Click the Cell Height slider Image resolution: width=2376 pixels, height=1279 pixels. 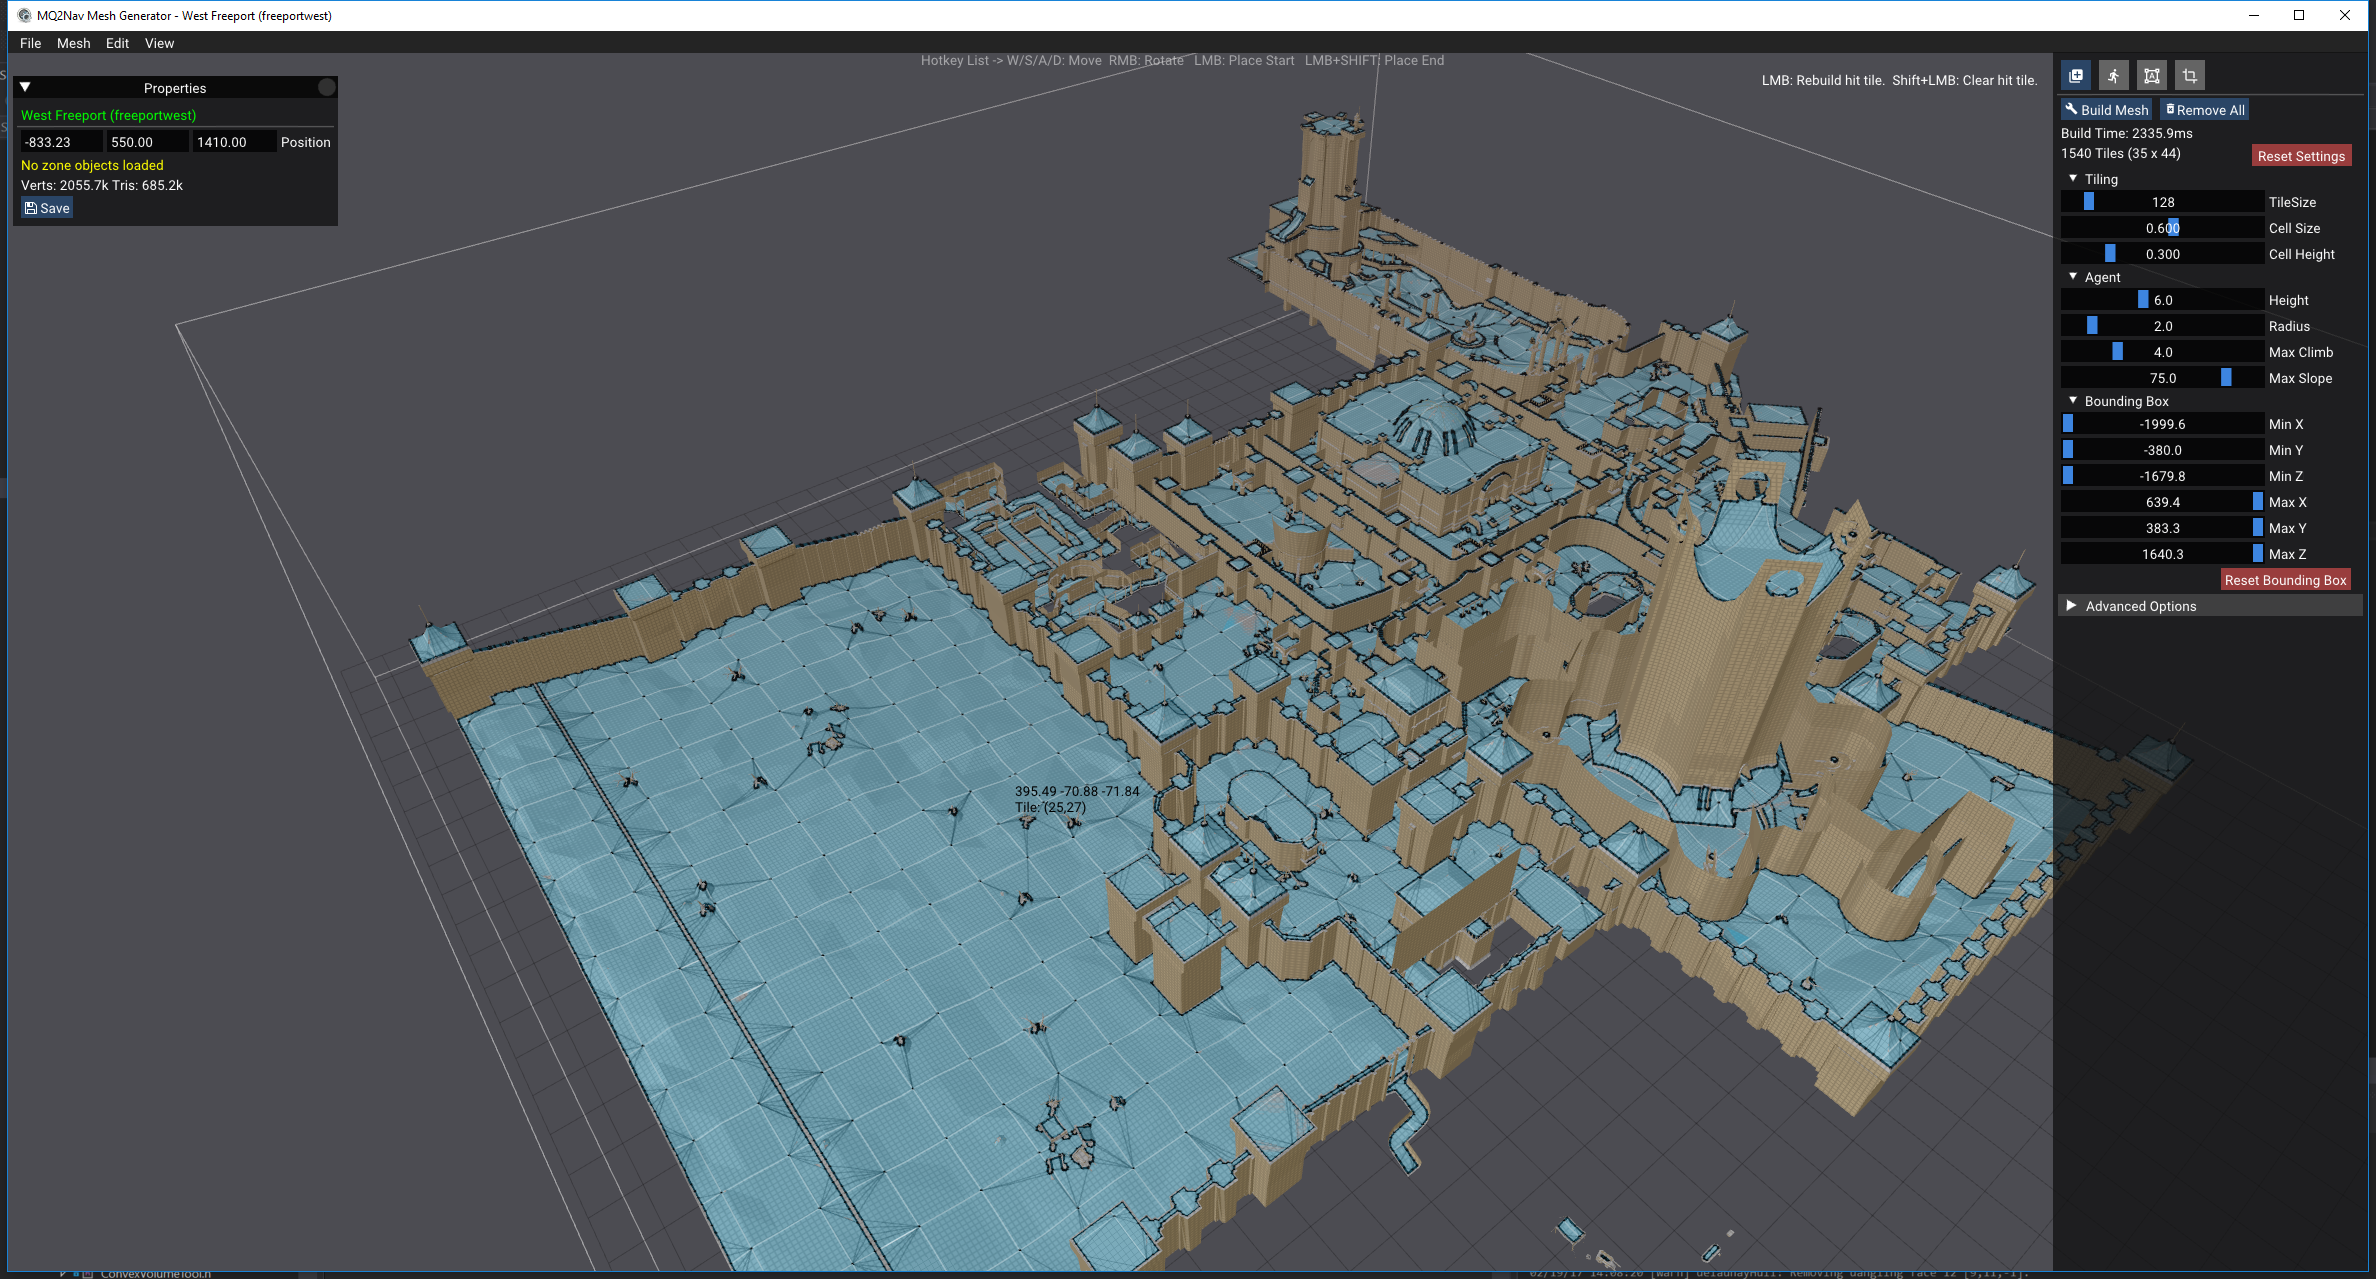coord(2162,254)
